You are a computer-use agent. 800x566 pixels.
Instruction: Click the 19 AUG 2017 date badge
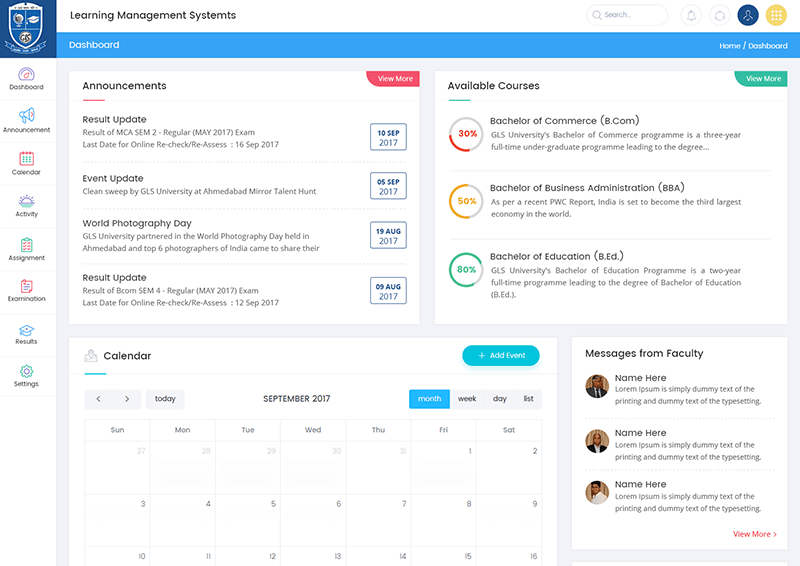tap(388, 235)
